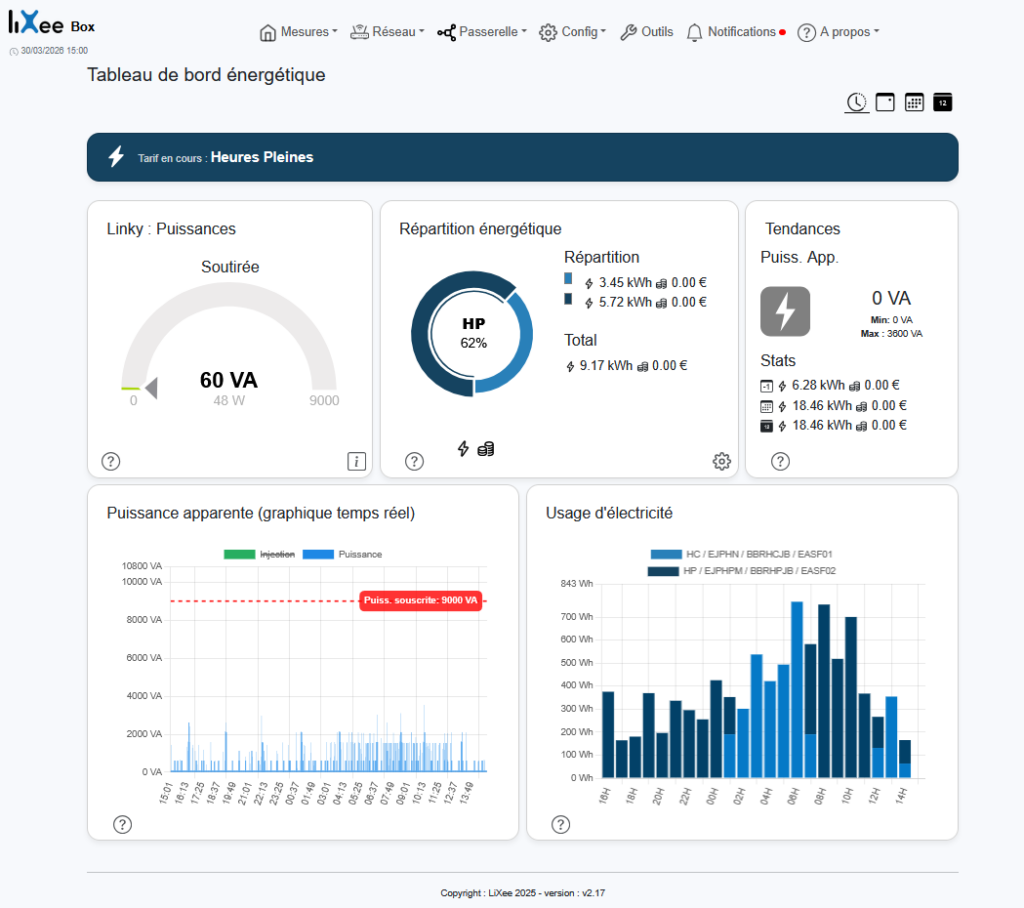Select the yearly "12" view icon
Image resolution: width=1024 pixels, height=908 pixels.
coord(942,101)
